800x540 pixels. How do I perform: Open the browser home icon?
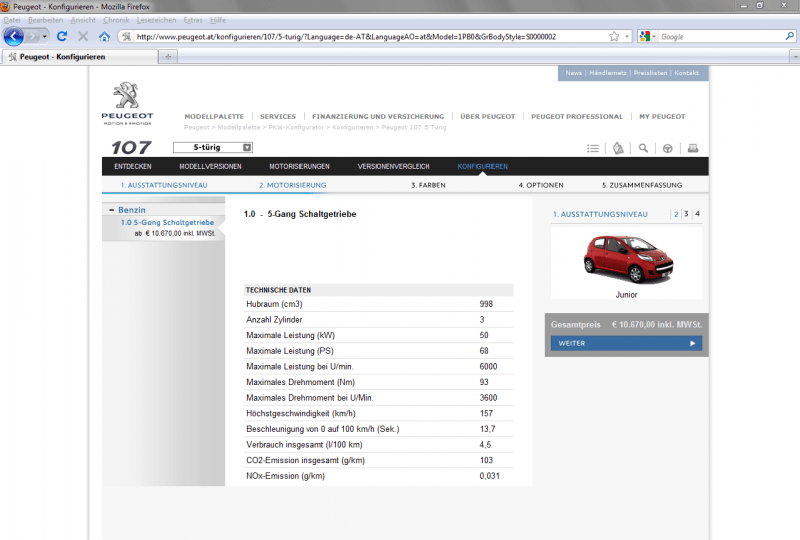click(x=104, y=36)
